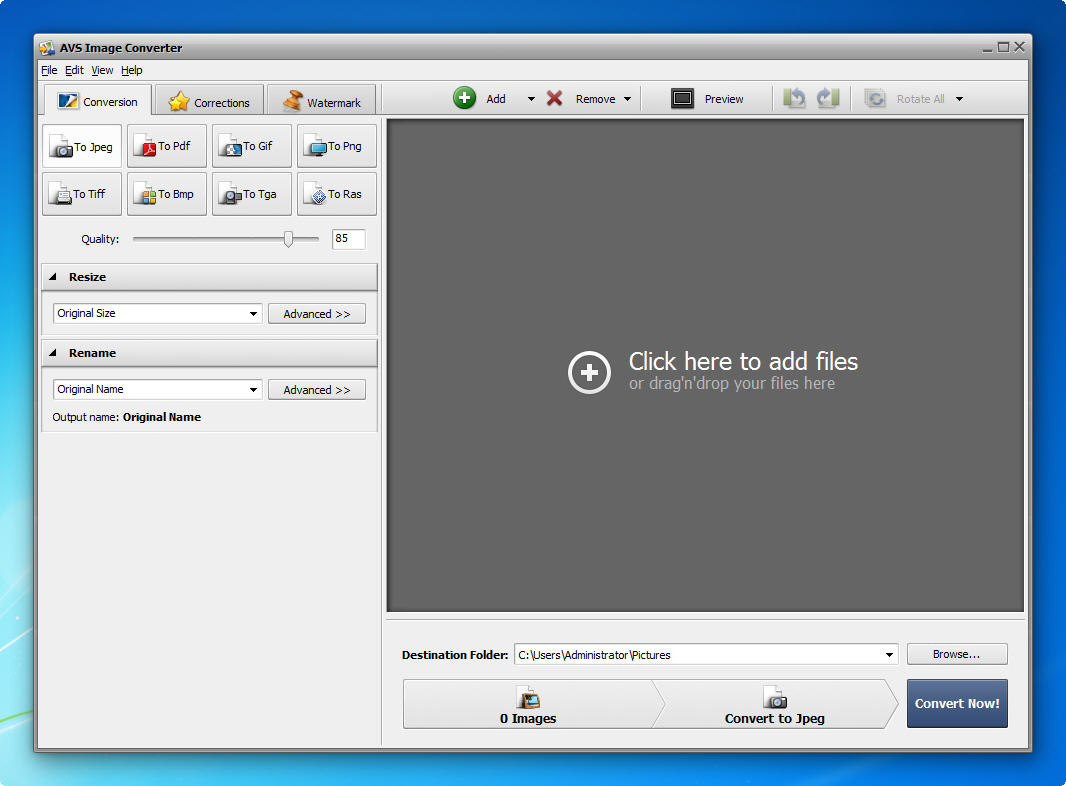1066x786 pixels.
Task: Click the 0 Images step indicator
Action: pos(528,704)
